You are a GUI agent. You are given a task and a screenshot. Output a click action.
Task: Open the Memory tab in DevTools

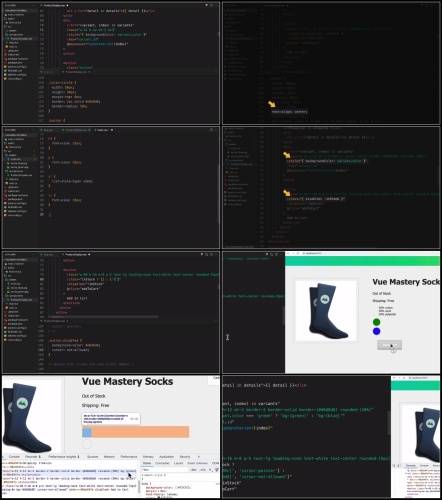(148, 457)
